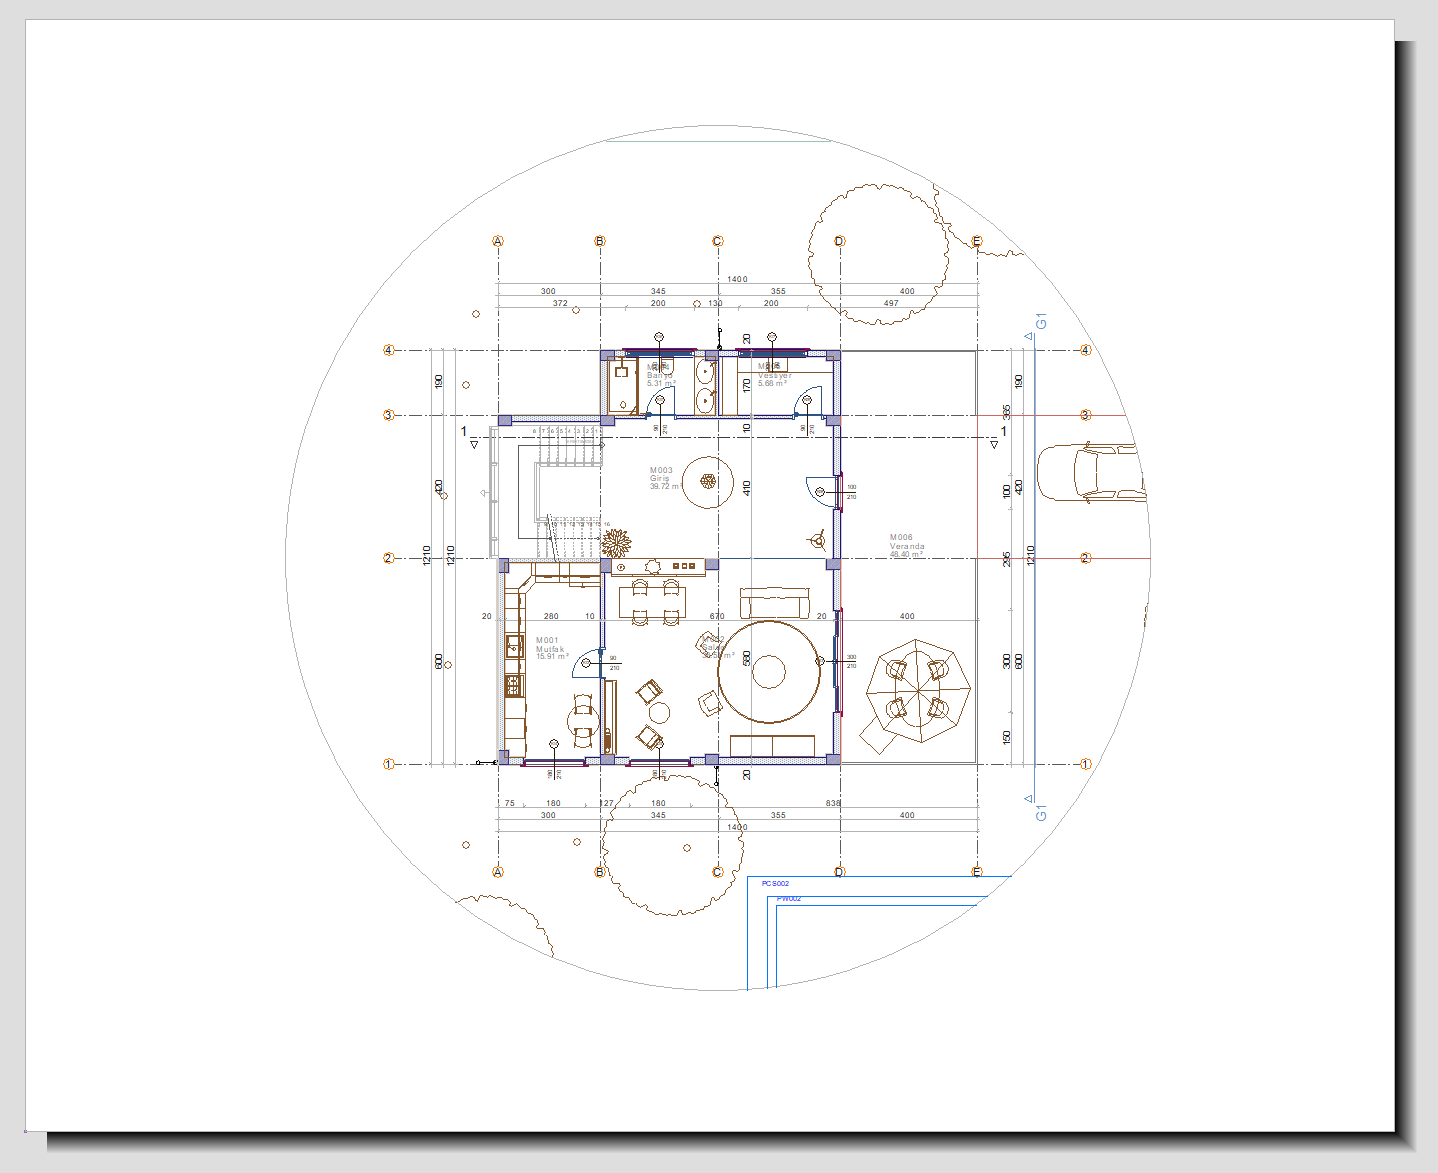Image resolution: width=1438 pixels, height=1173 pixels.
Task: Click grid bubble A above the plan
Action: pos(498,241)
